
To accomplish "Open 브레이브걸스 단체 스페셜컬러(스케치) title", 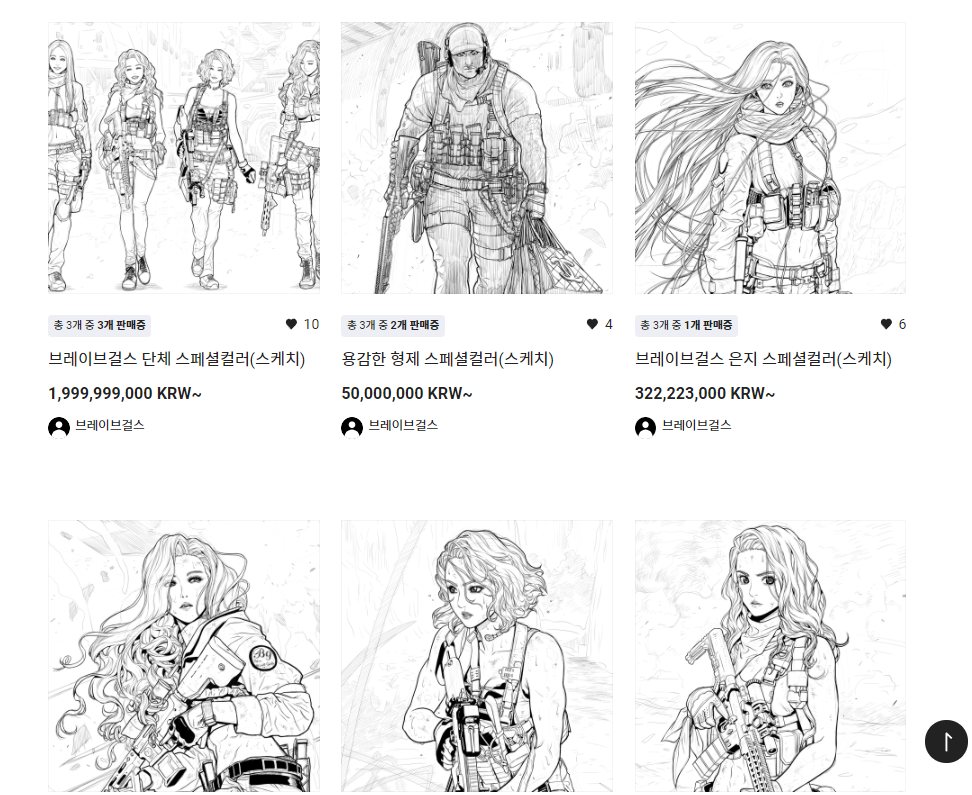I will (177, 359).
